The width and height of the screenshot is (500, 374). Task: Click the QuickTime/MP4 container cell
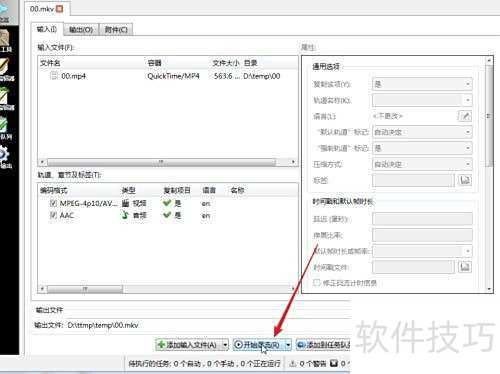[x=173, y=76]
